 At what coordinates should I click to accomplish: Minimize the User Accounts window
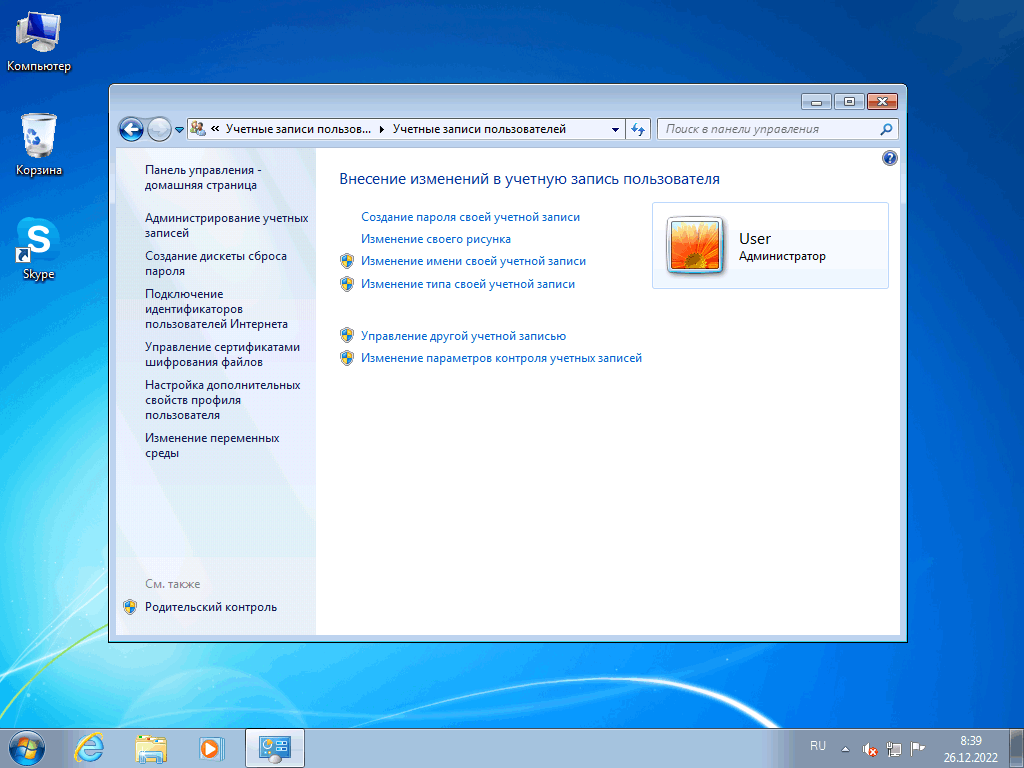tap(816, 102)
